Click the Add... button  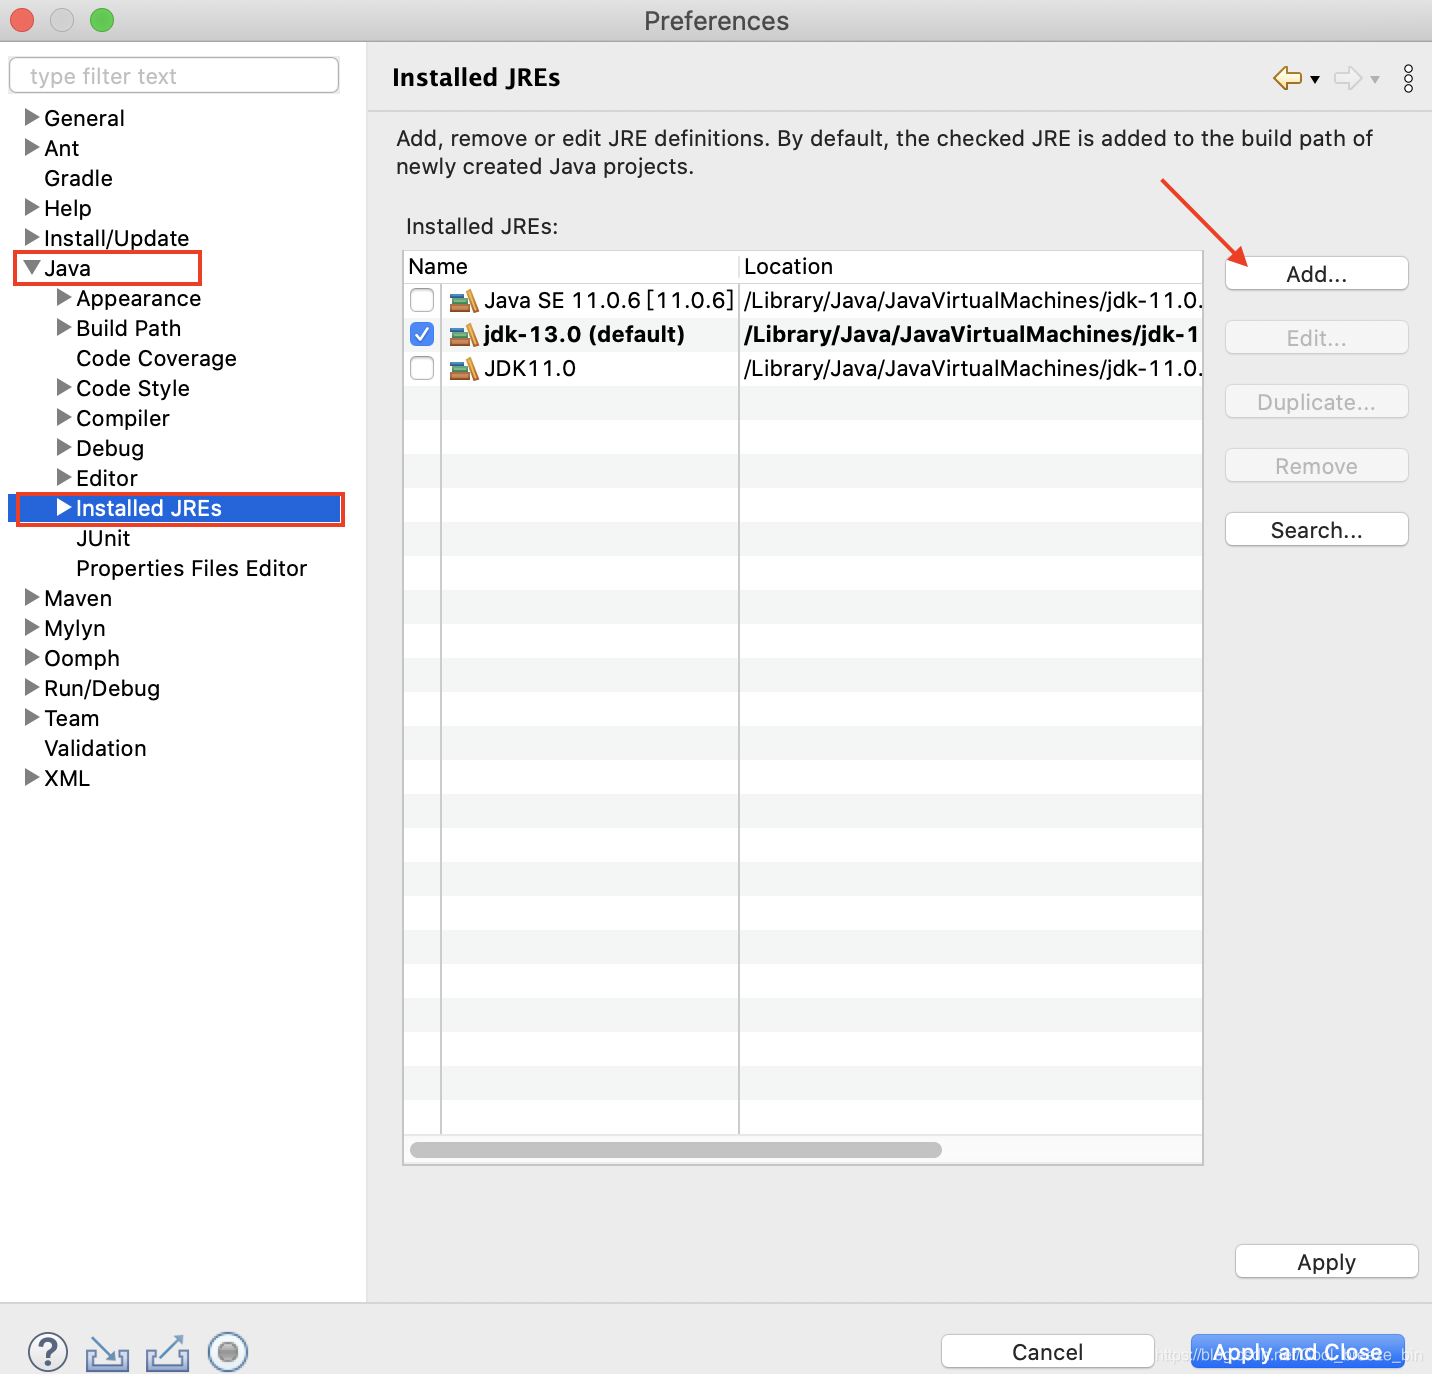click(x=1316, y=274)
